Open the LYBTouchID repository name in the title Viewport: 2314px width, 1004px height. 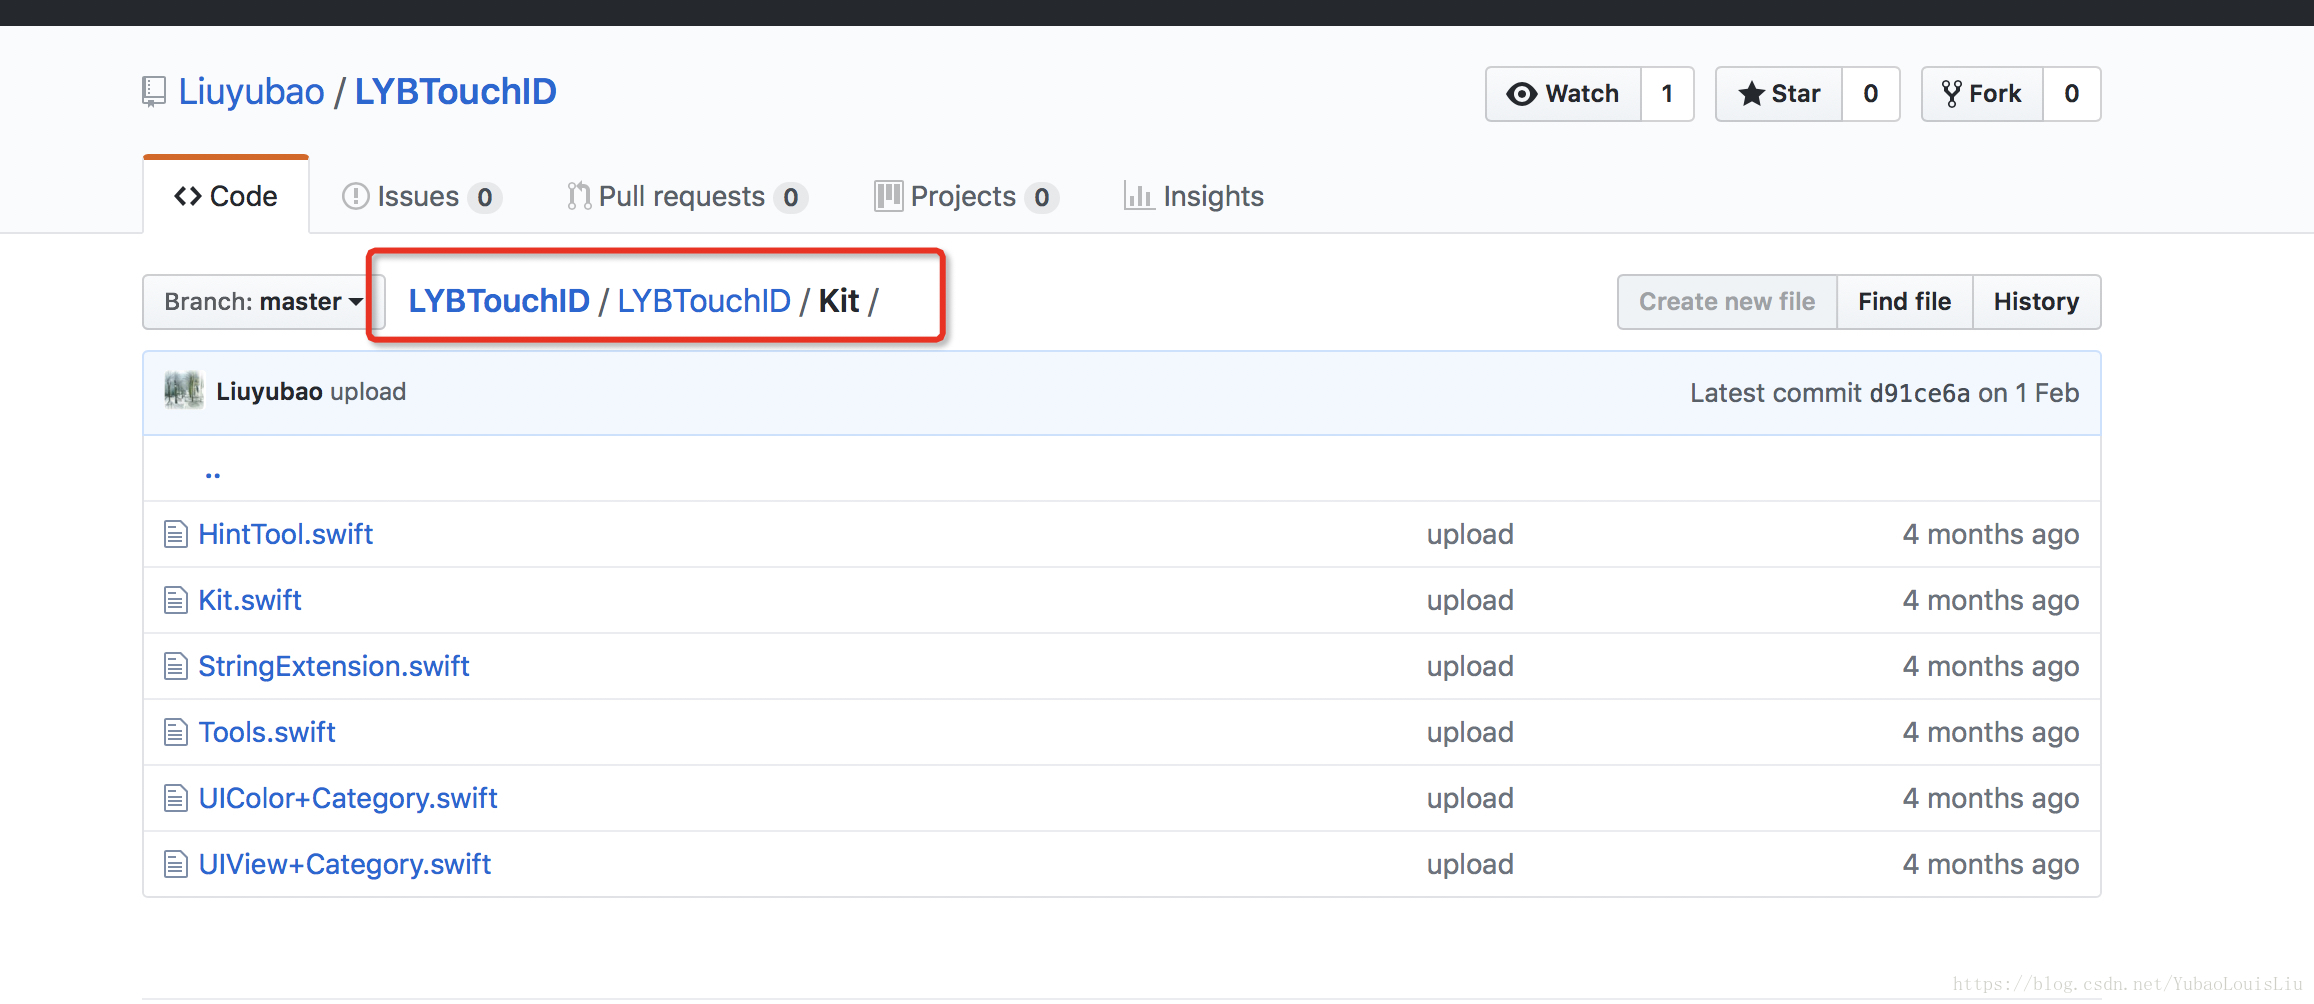(456, 92)
